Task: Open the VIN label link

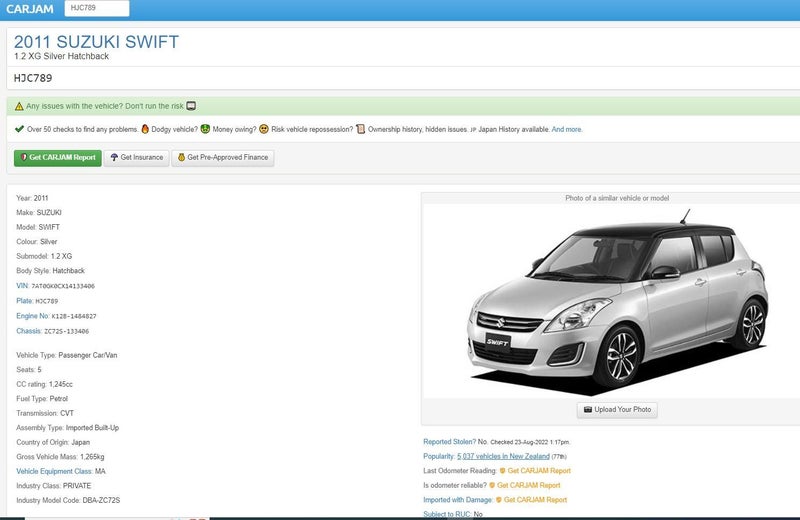Action: point(22,285)
